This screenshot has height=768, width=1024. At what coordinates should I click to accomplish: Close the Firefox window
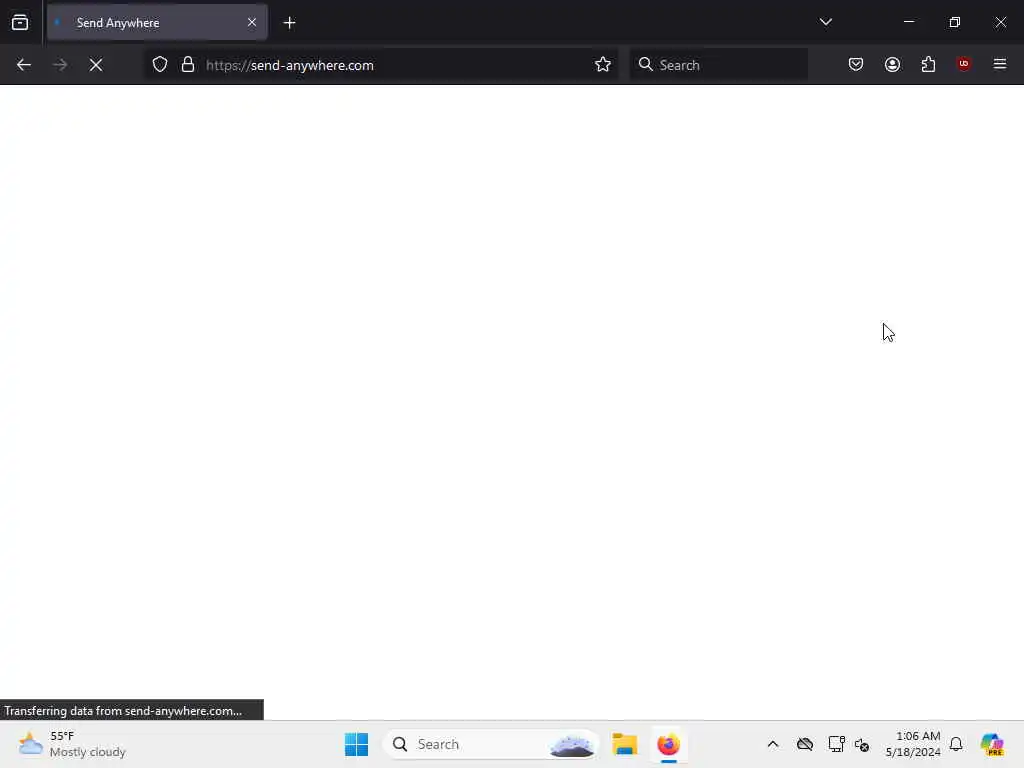pyautogui.click(x=1000, y=22)
